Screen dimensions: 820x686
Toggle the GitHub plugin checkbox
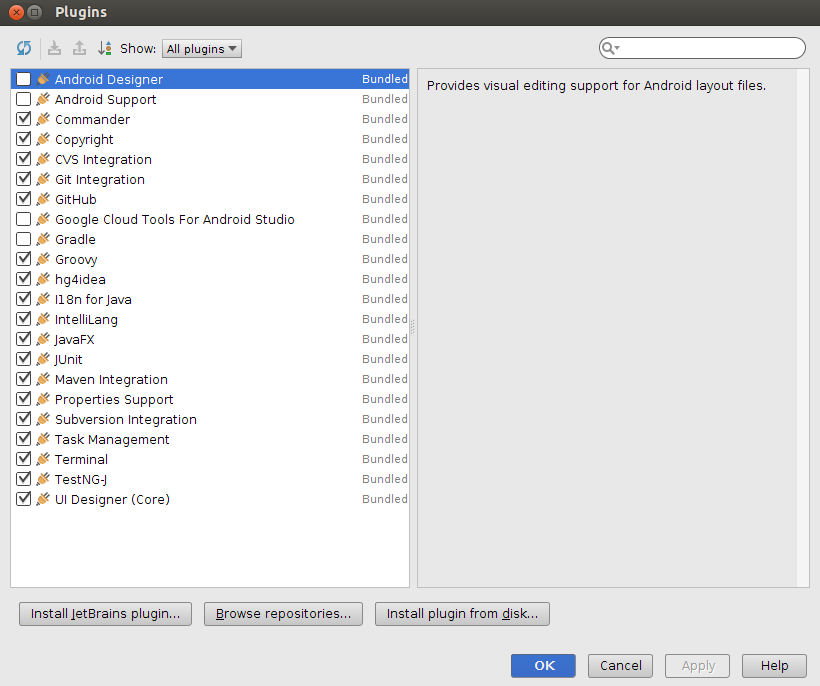(24, 199)
